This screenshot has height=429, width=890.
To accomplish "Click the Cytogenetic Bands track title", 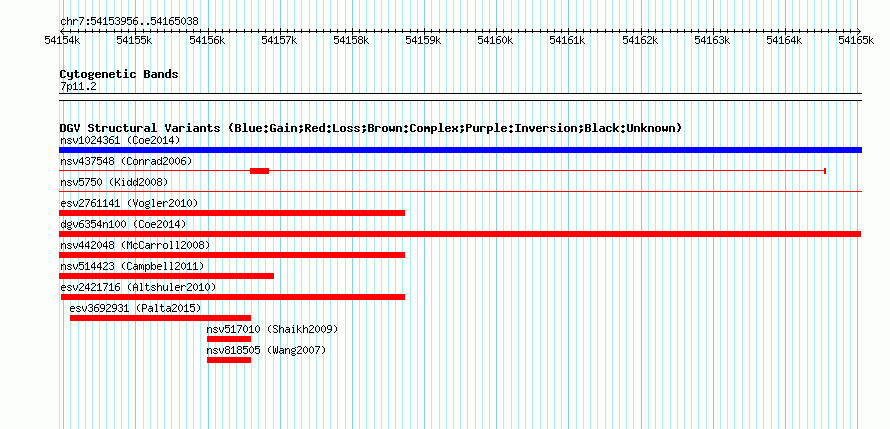I will click(119, 74).
